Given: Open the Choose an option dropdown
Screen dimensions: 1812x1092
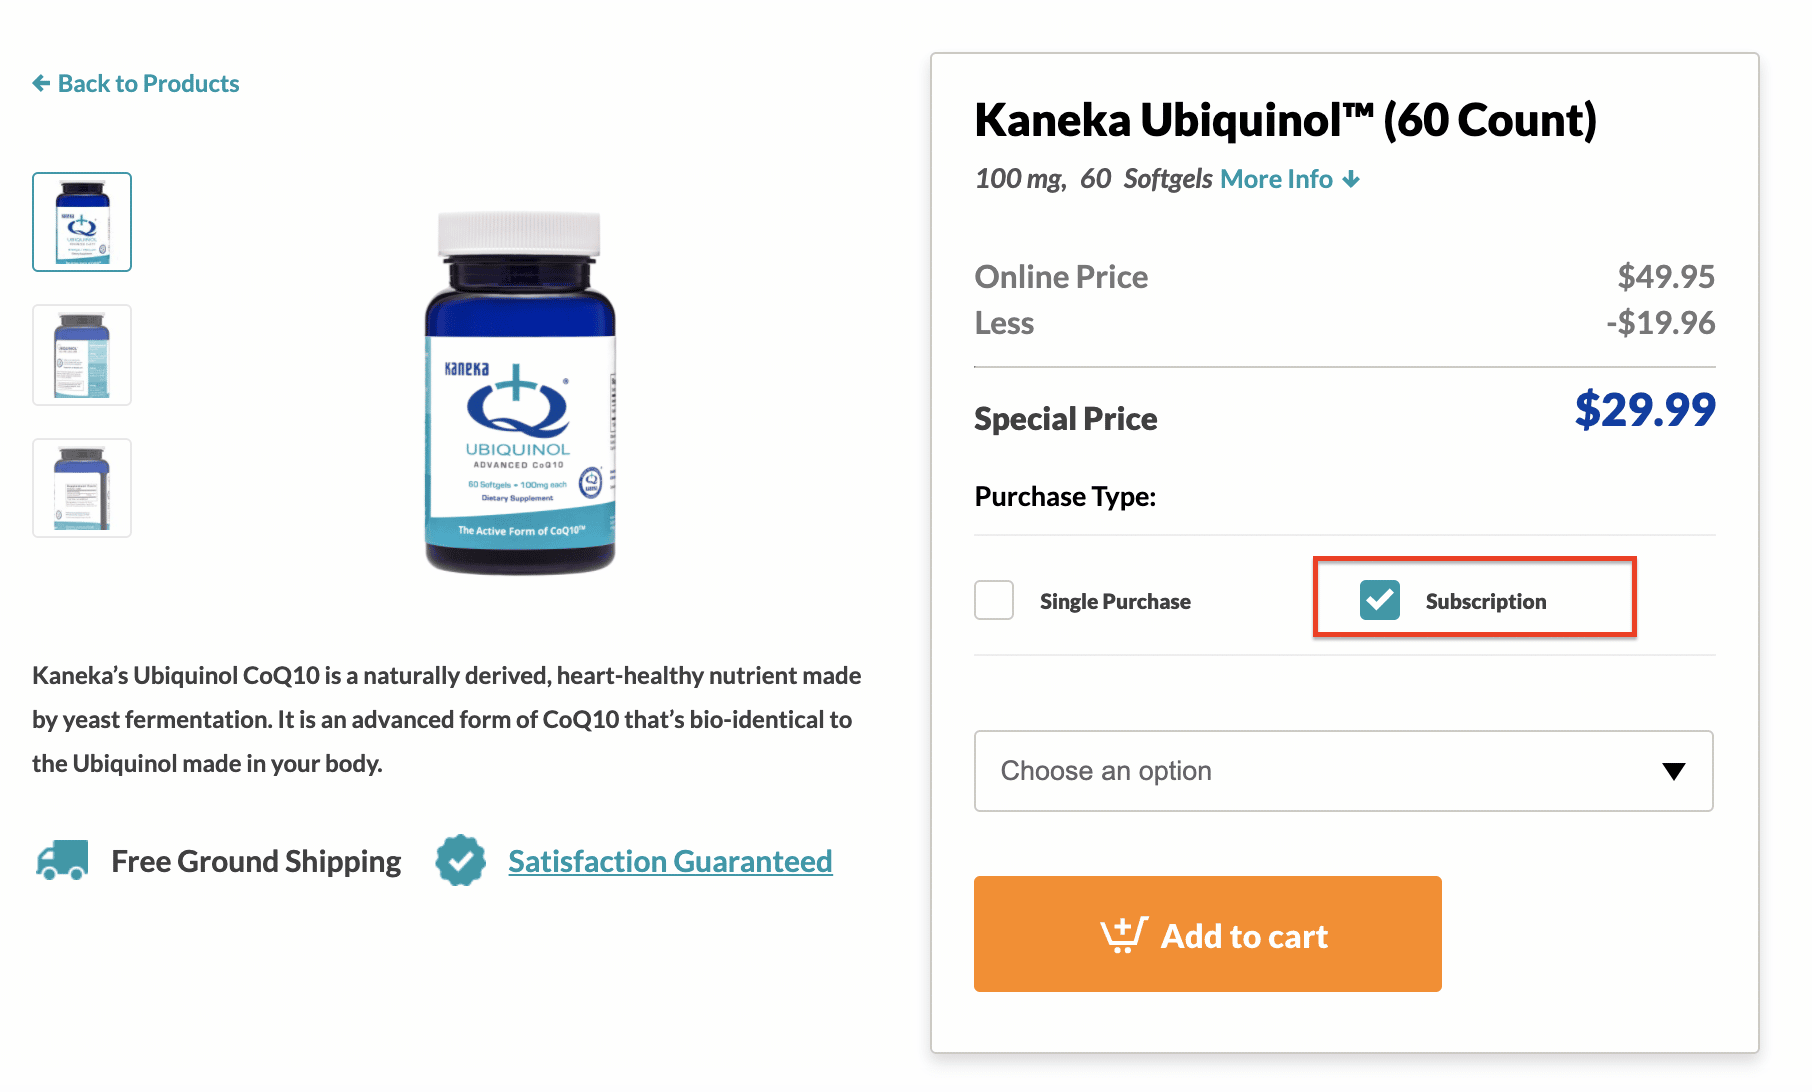Looking at the screenshot, I should (1343, 771).
